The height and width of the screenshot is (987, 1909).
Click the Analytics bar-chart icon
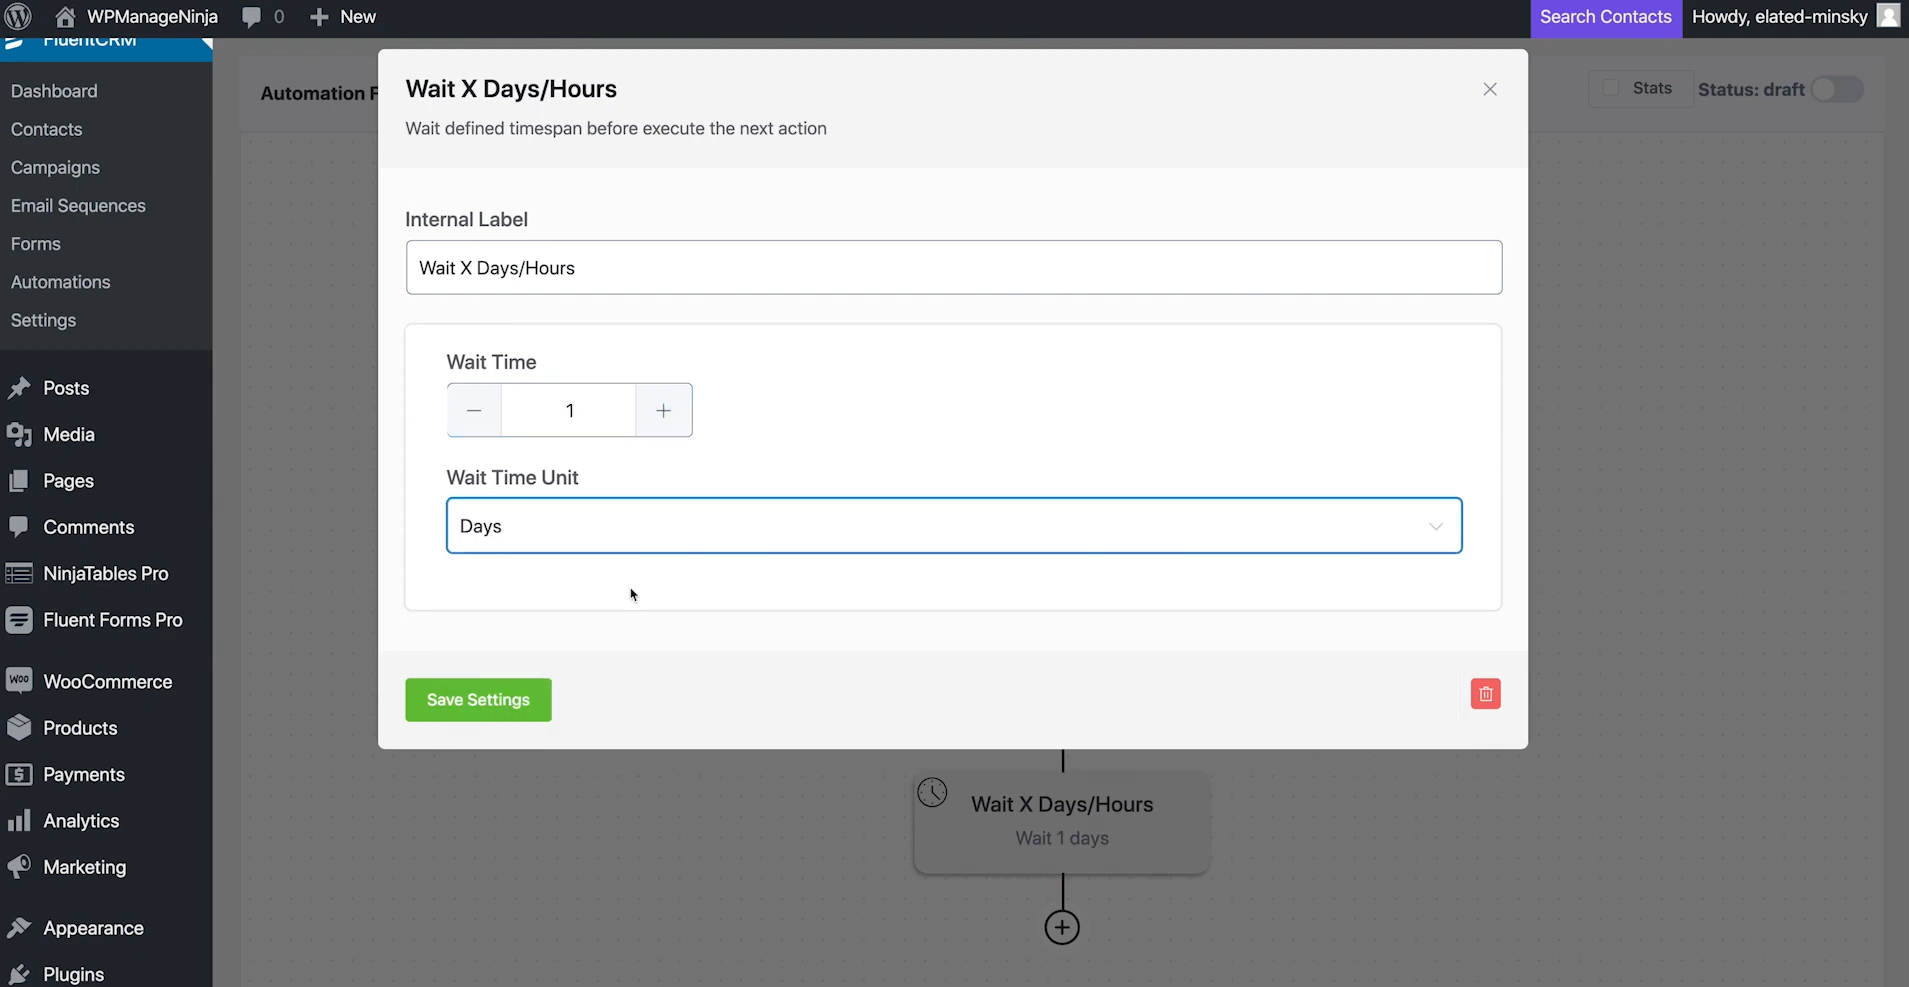(20, 820)
